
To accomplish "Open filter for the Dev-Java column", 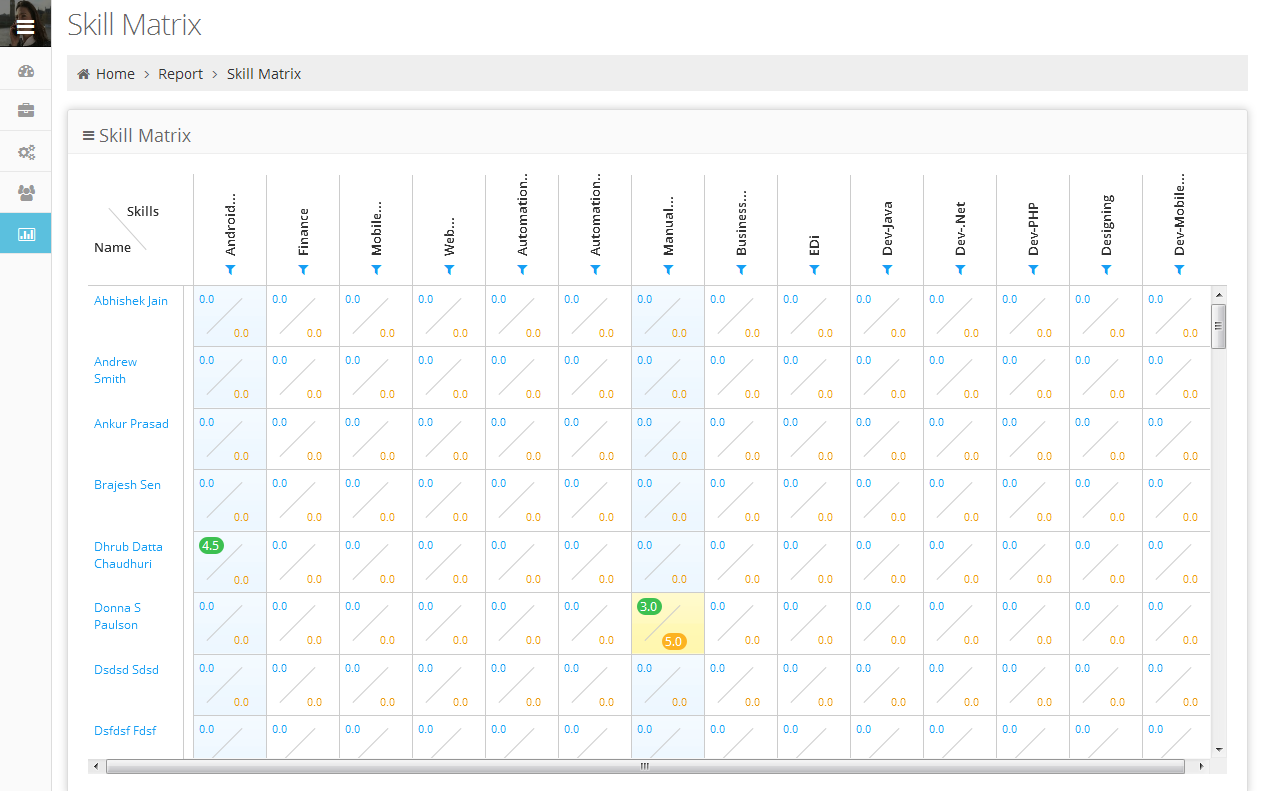I will tap(887, 270).
